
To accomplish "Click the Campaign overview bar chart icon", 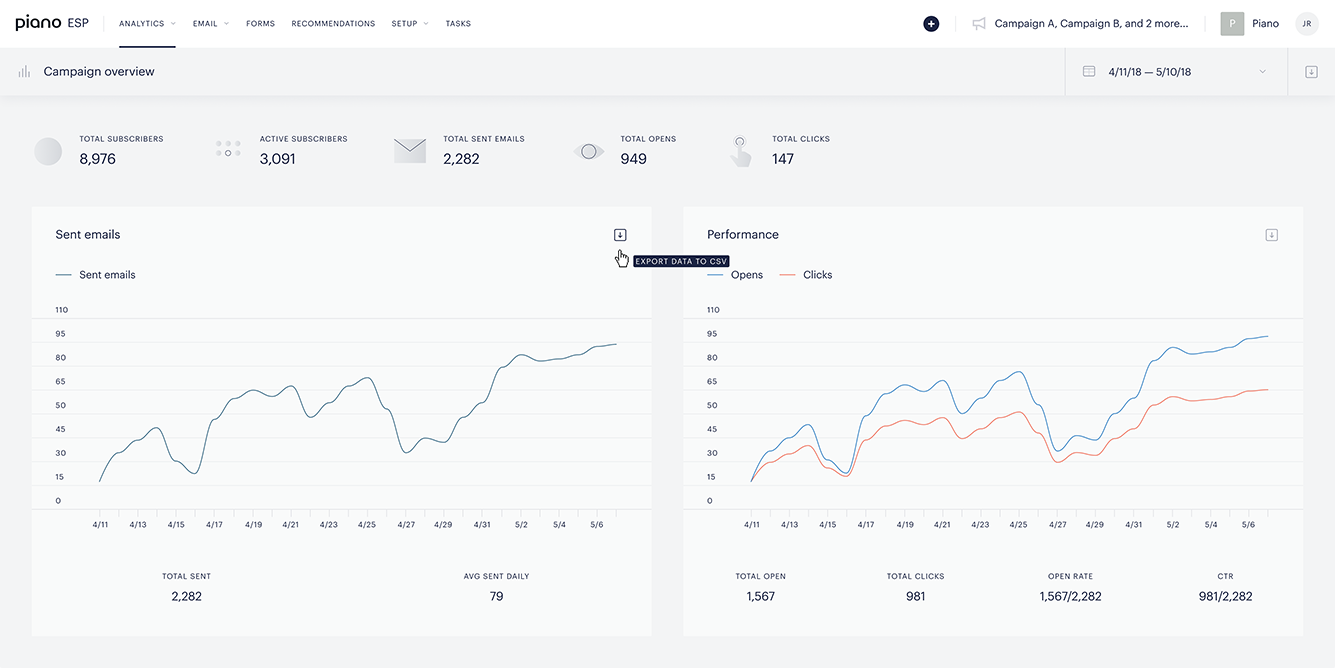I will pyautogui.click(x=24, y=72).
